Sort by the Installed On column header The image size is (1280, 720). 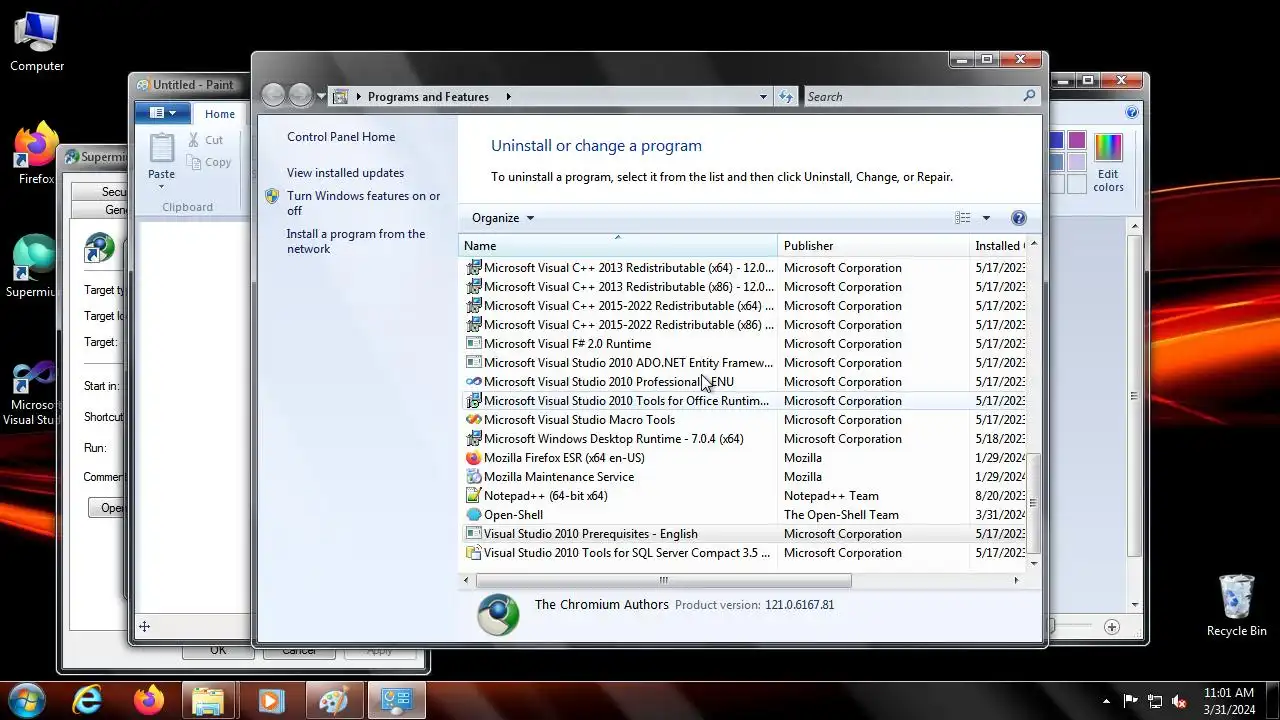[x=998, y=245]
